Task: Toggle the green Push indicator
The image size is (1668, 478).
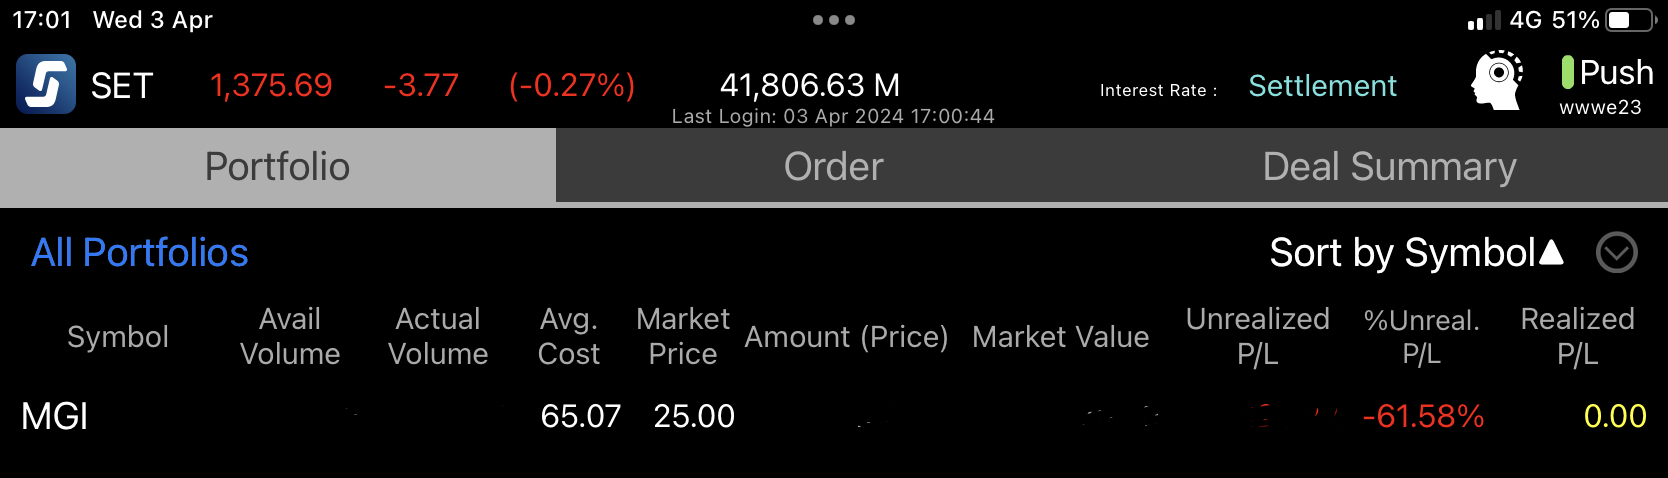Action: coord(1568,72)
